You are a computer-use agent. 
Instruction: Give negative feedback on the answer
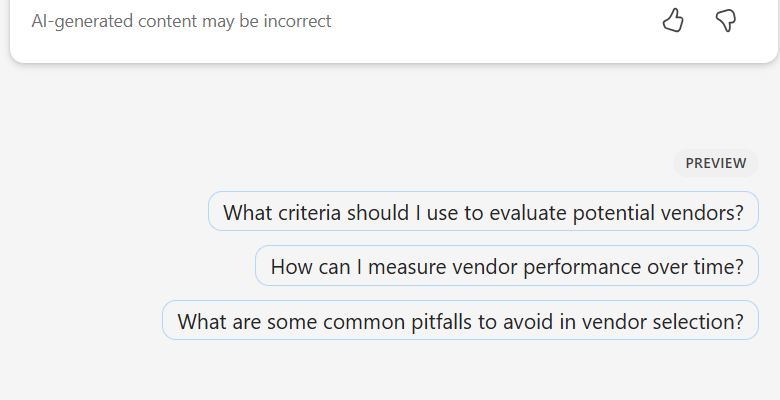726,20
